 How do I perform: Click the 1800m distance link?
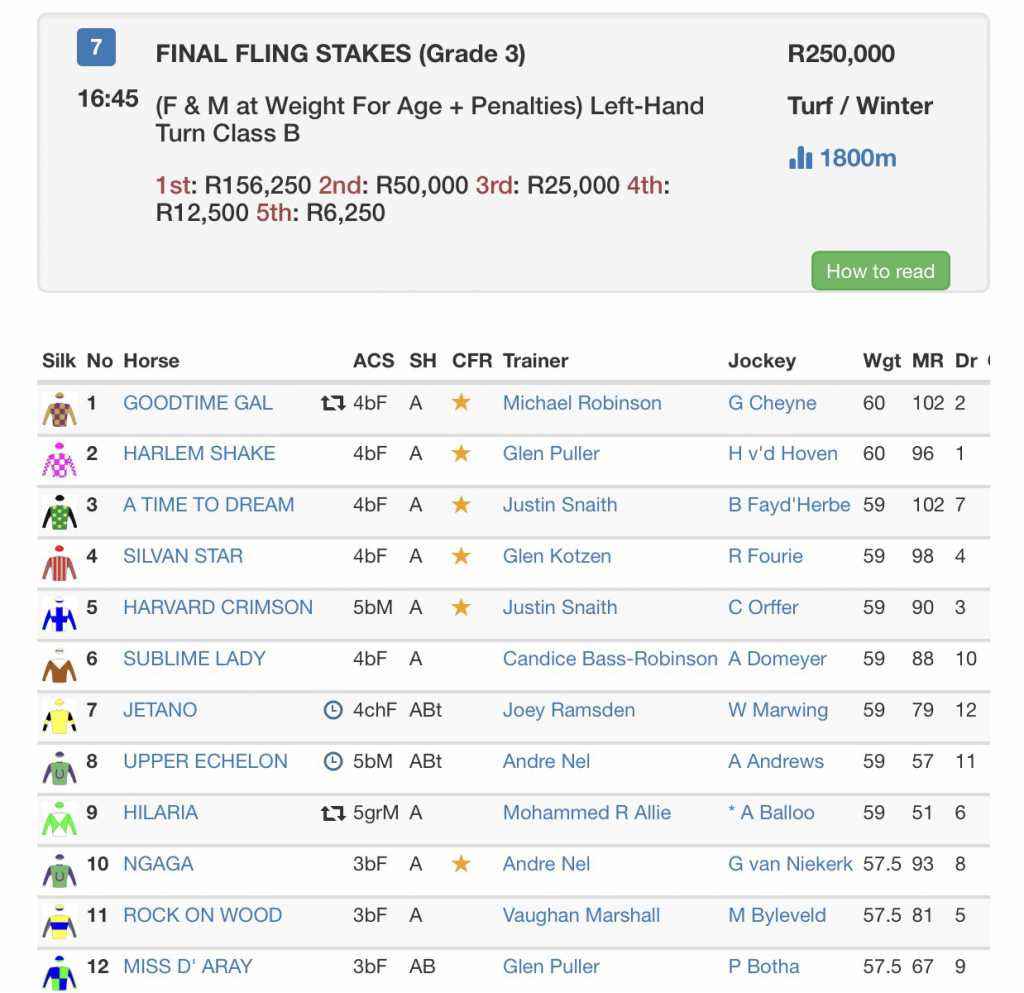(x=858, y=158)
